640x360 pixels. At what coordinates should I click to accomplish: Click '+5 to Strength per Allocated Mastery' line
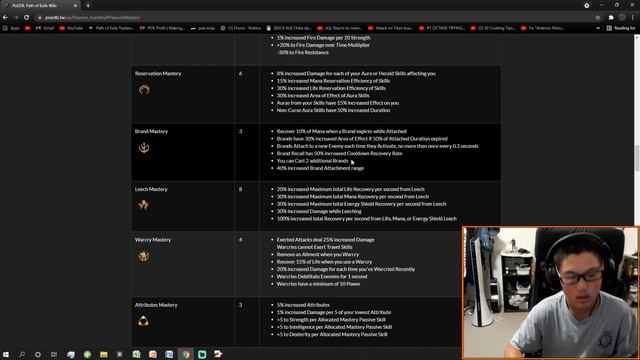point(331,320)
